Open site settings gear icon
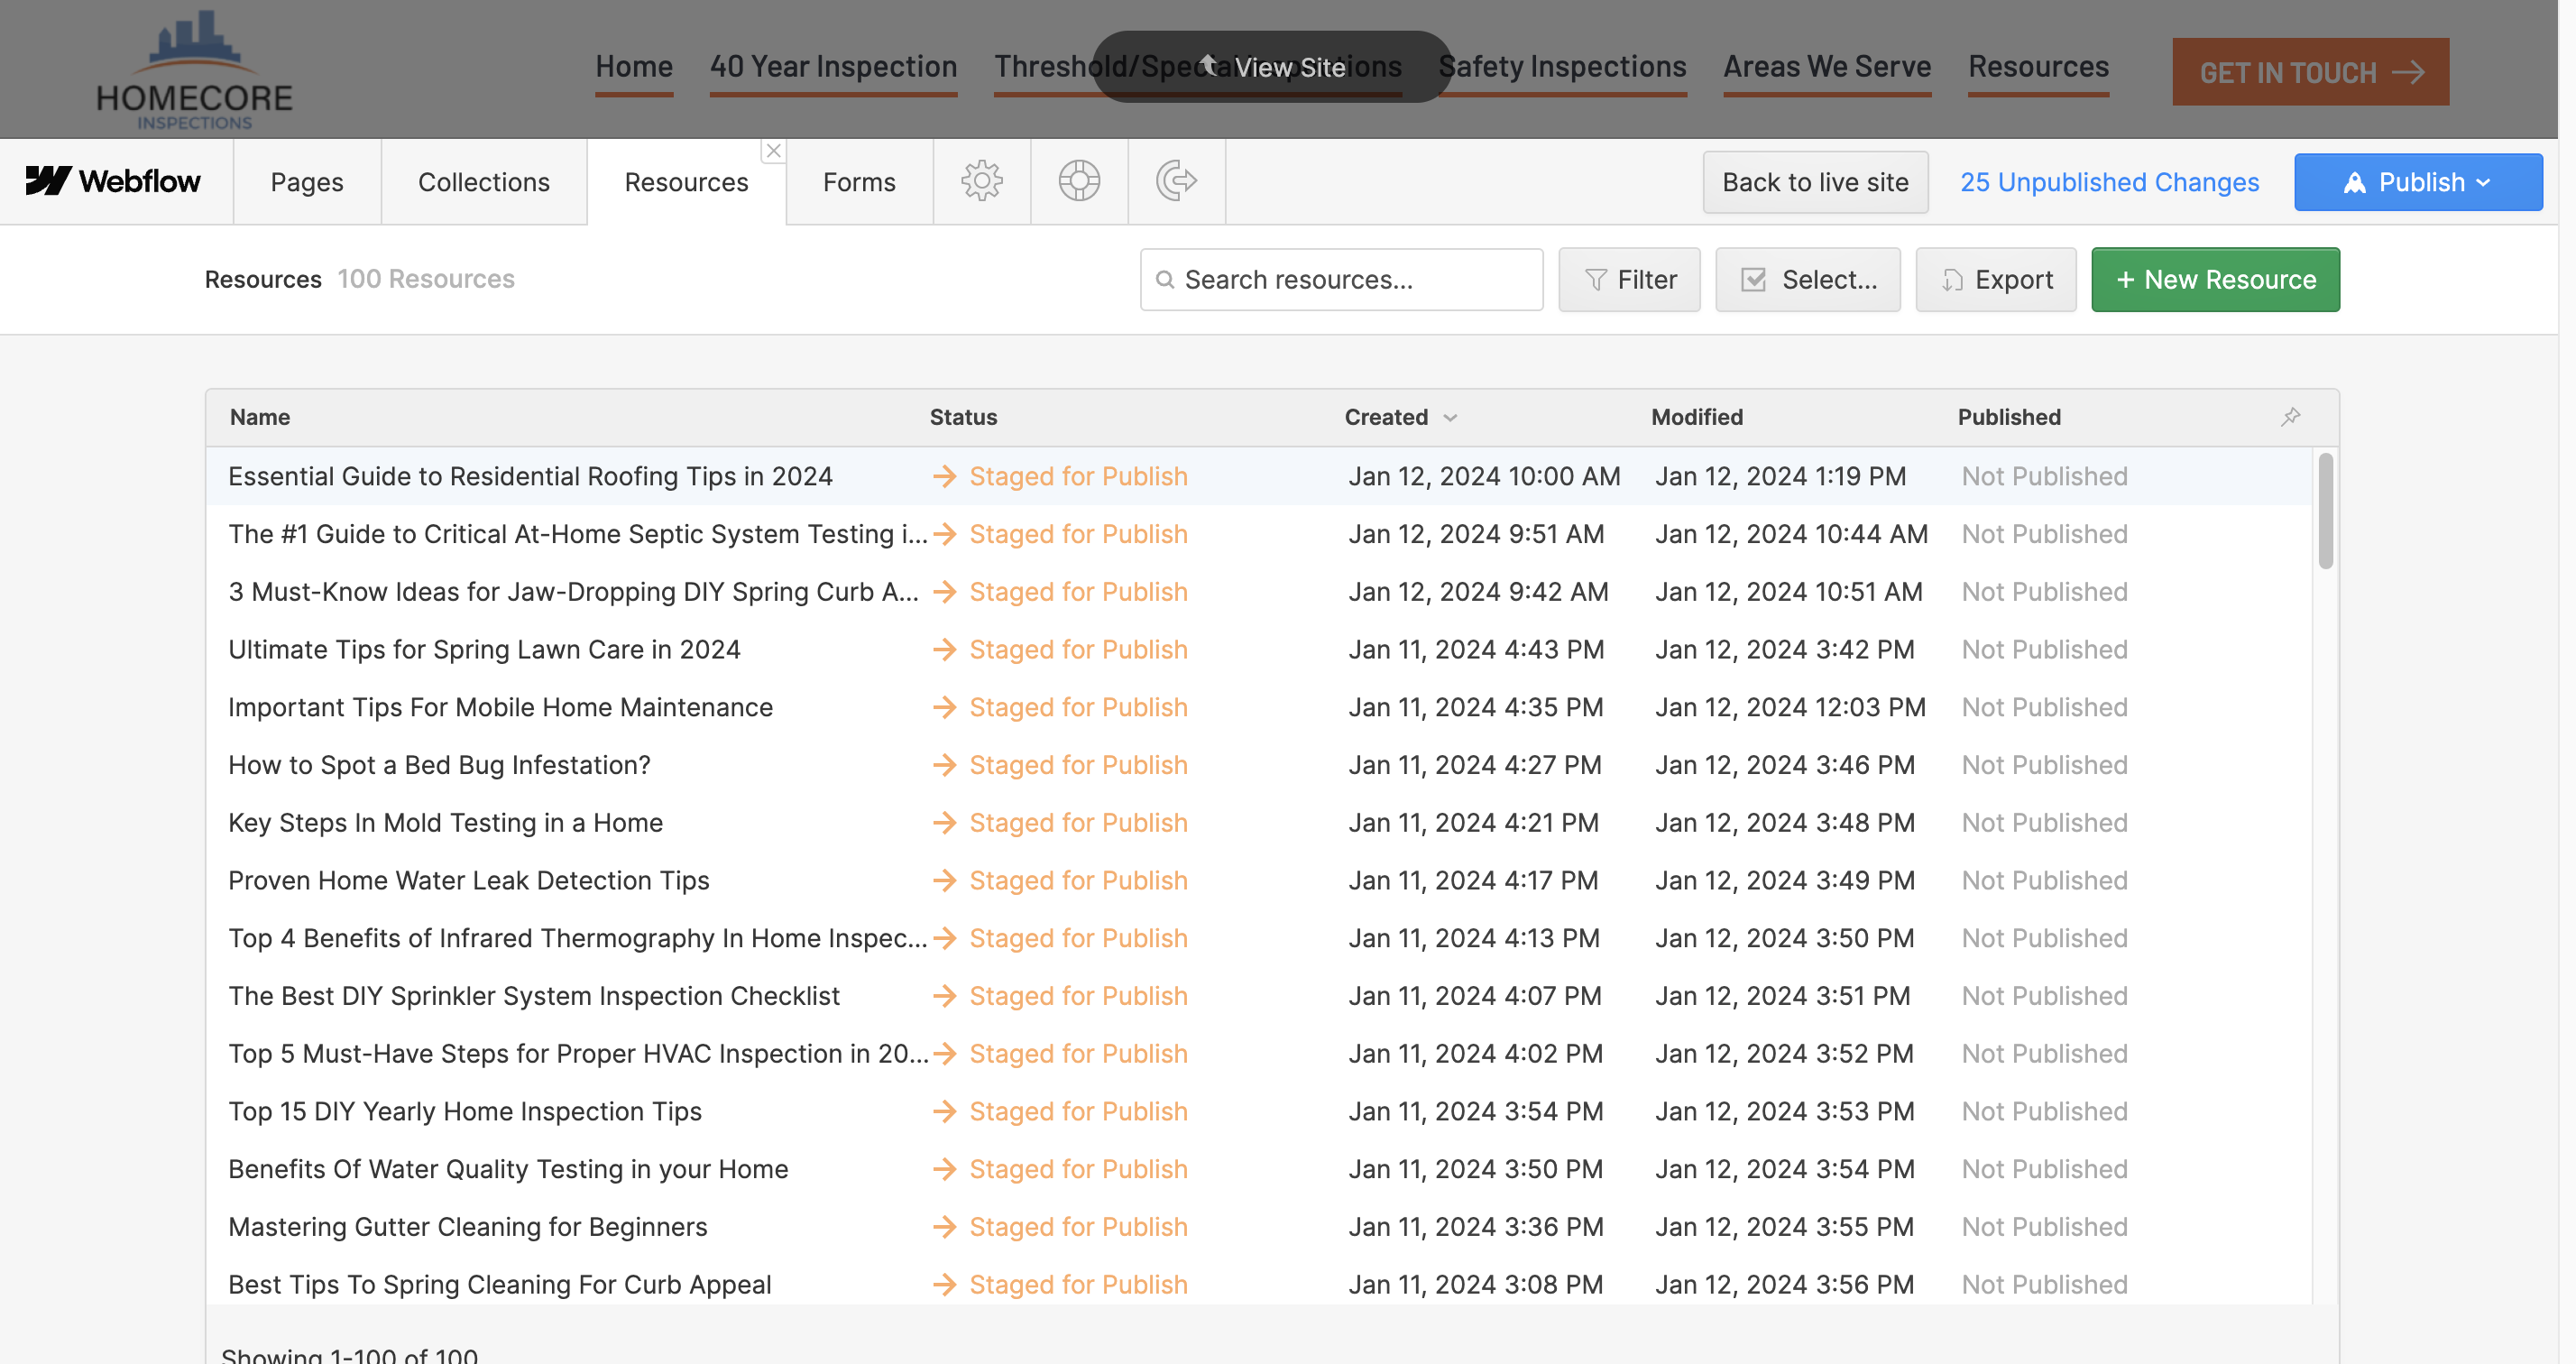This screenshot has width=2576, height=1364. [x=981, y=181]
